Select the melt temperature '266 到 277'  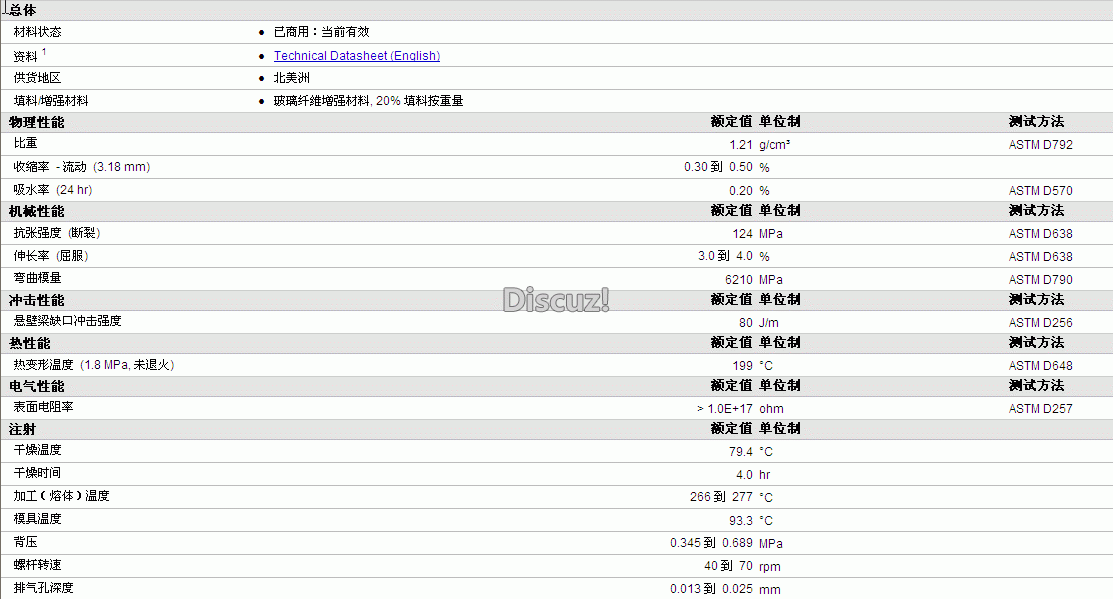tap(721, 497)
